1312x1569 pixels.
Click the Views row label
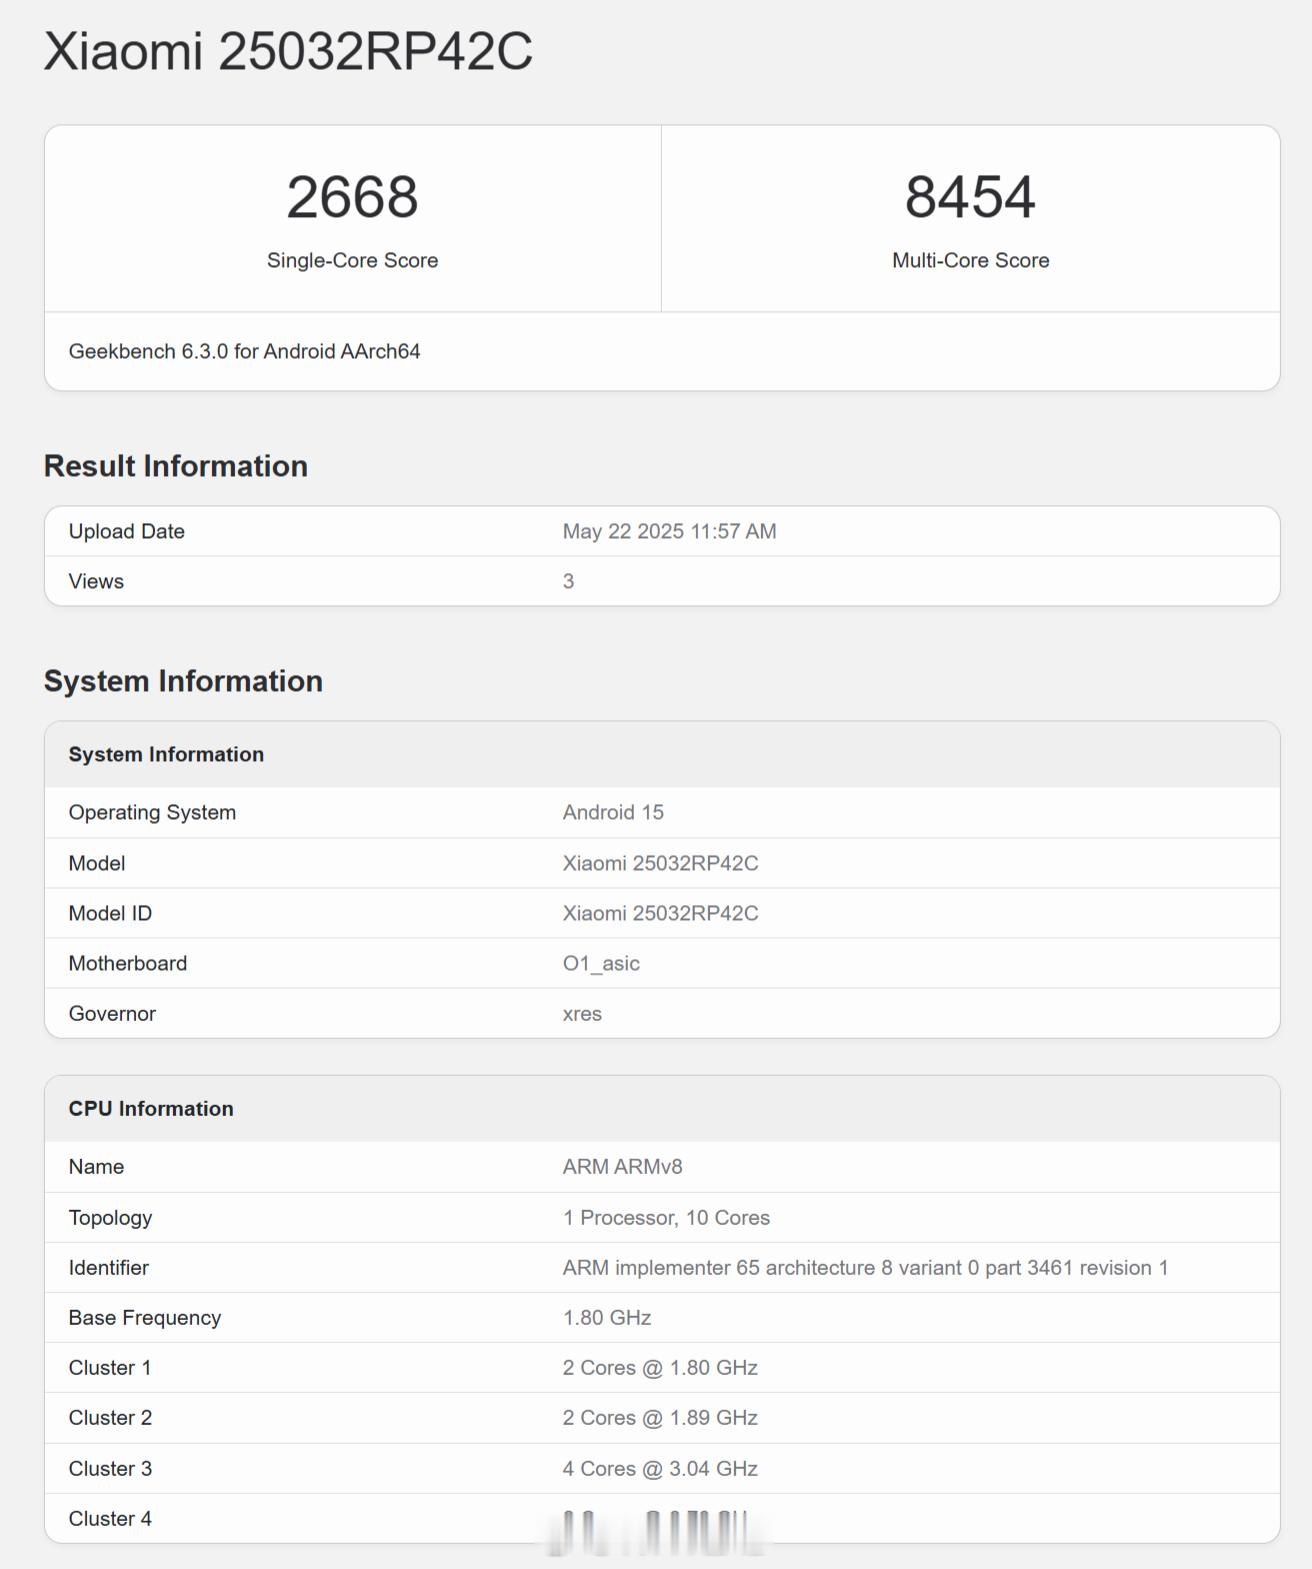(96, 581)
